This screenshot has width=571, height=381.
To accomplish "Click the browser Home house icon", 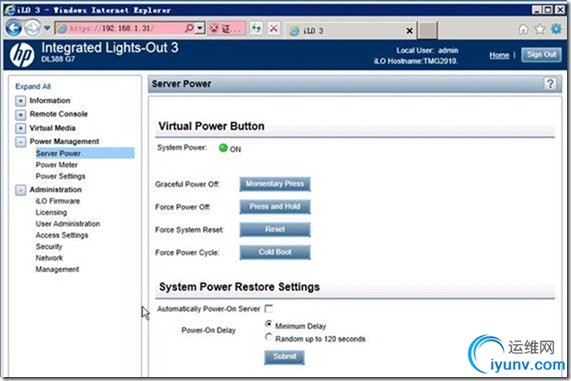I will click(523, 29).
